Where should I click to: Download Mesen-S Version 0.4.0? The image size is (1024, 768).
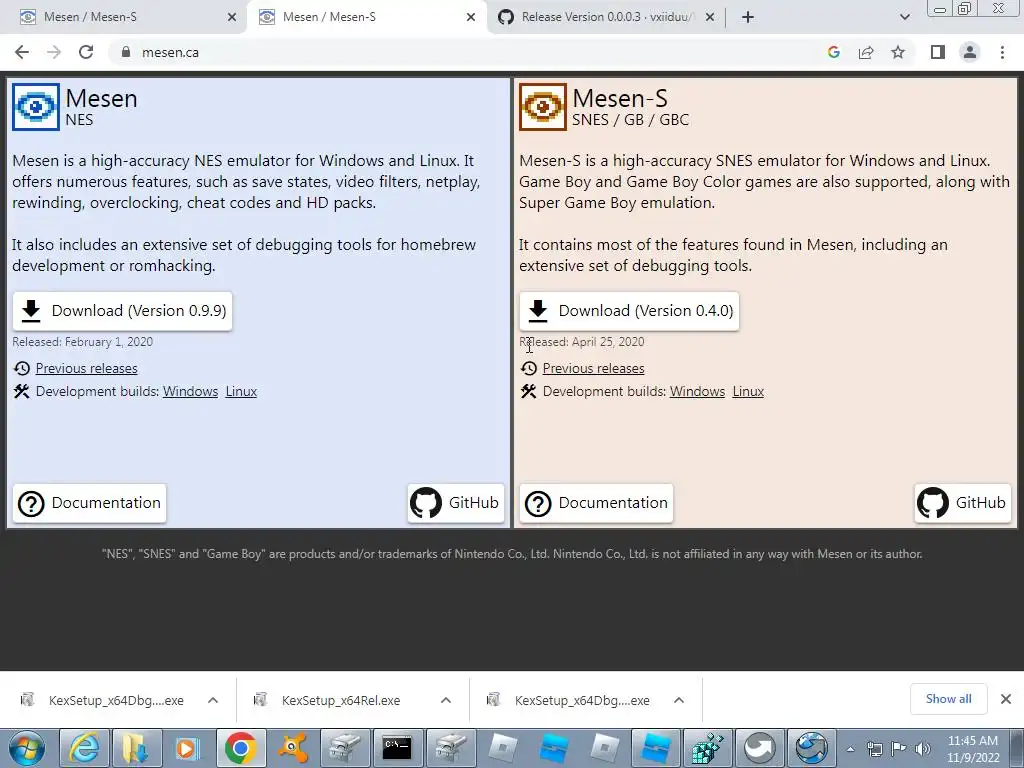click(x=629, y=311)
